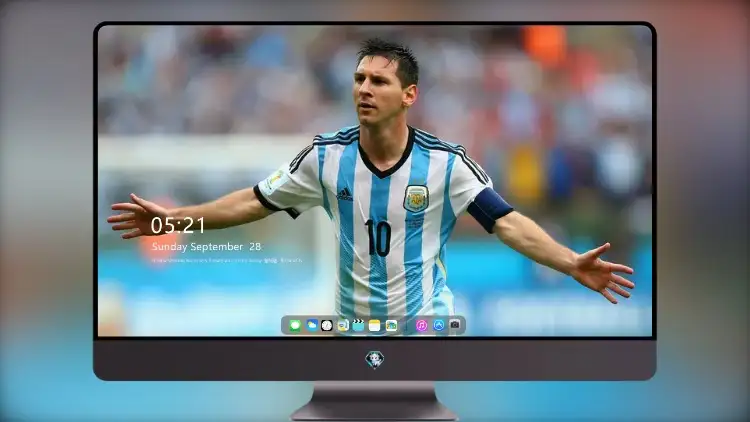Image resolution: width=750 pixels, height=422 pixels.
Task: Open the Weather app in dock
Action: pyautogui.click(x=311, y=325)
